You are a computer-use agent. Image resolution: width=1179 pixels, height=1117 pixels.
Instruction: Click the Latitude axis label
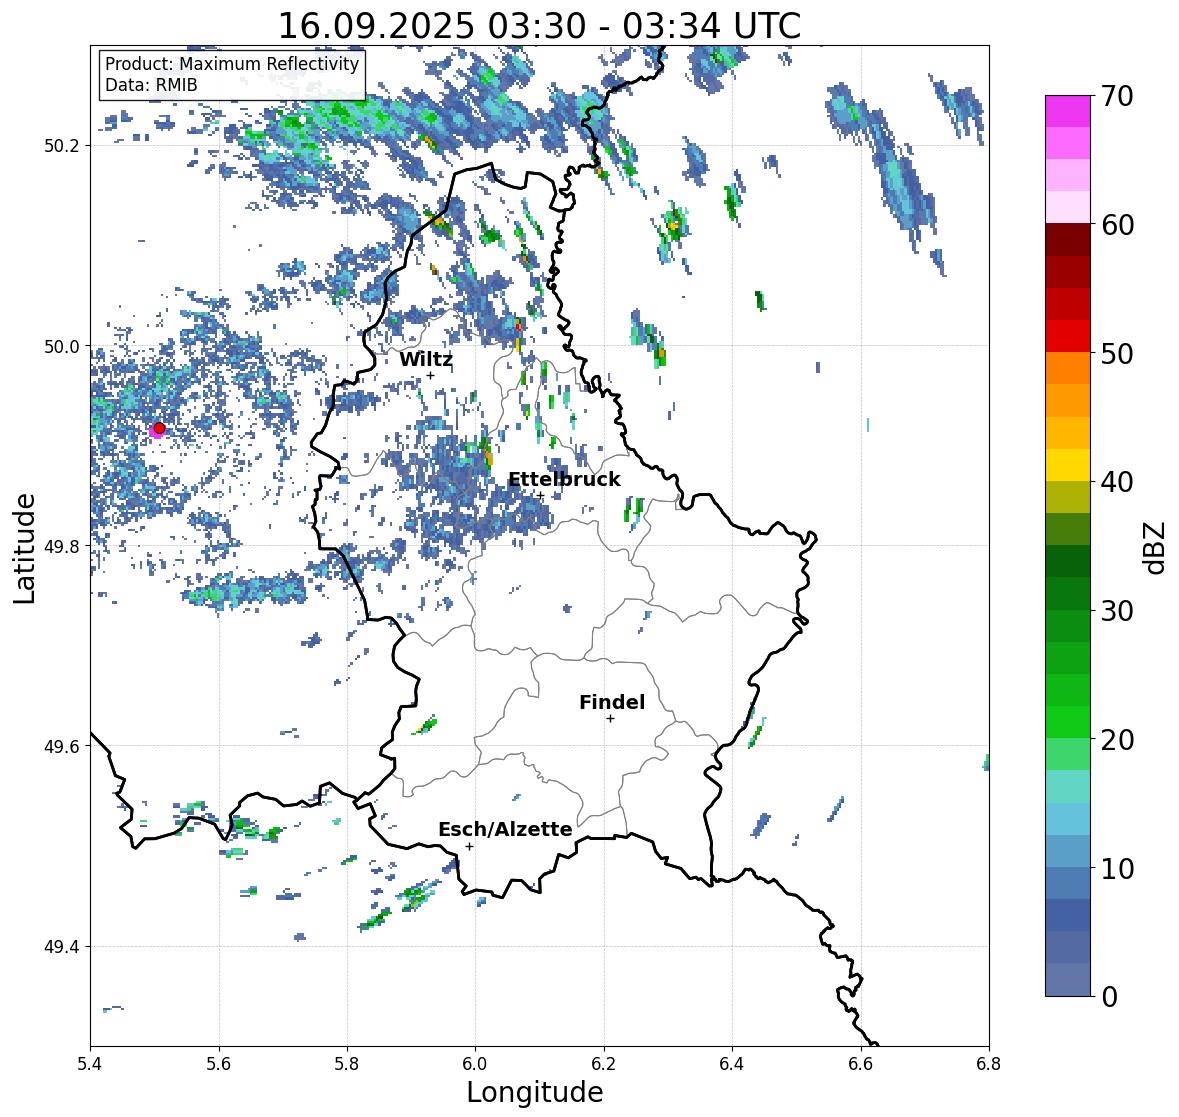[25, 549]
